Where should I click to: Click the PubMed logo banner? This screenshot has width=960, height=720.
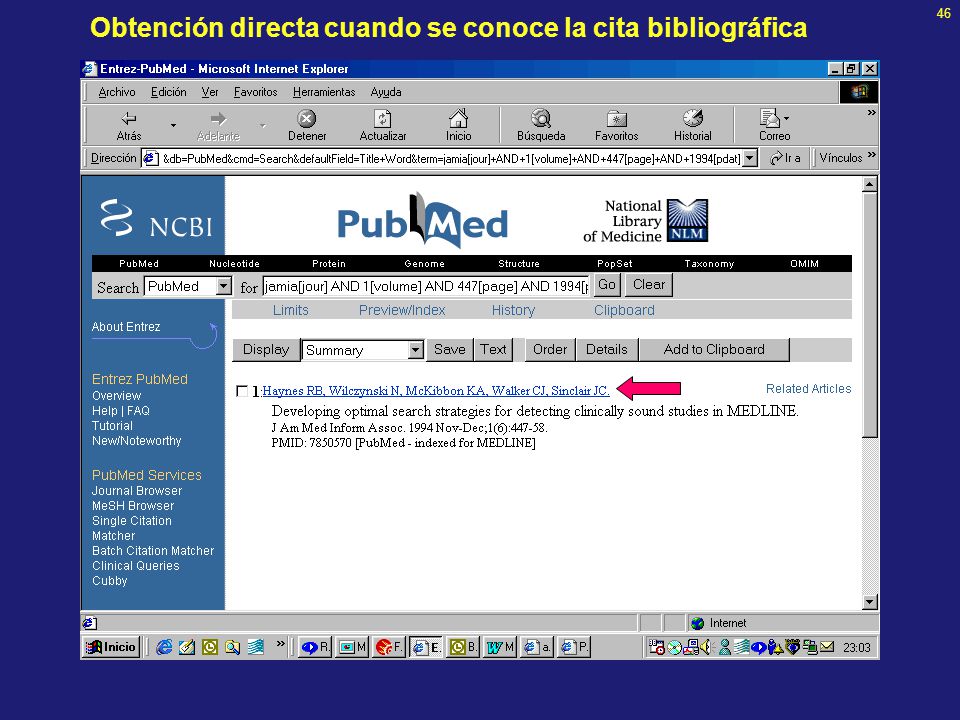(422, 221)
